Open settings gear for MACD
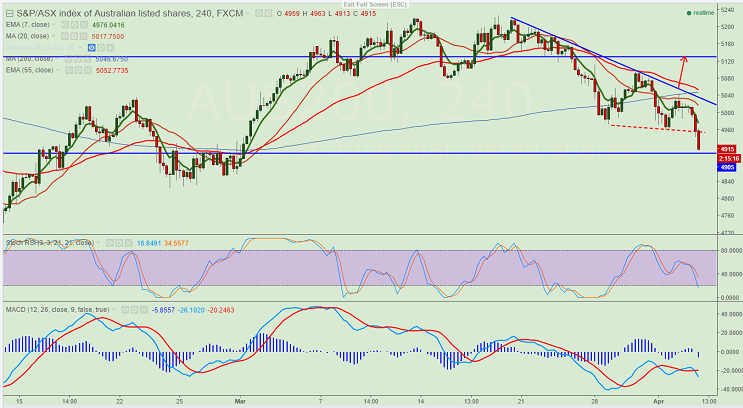 134,310
